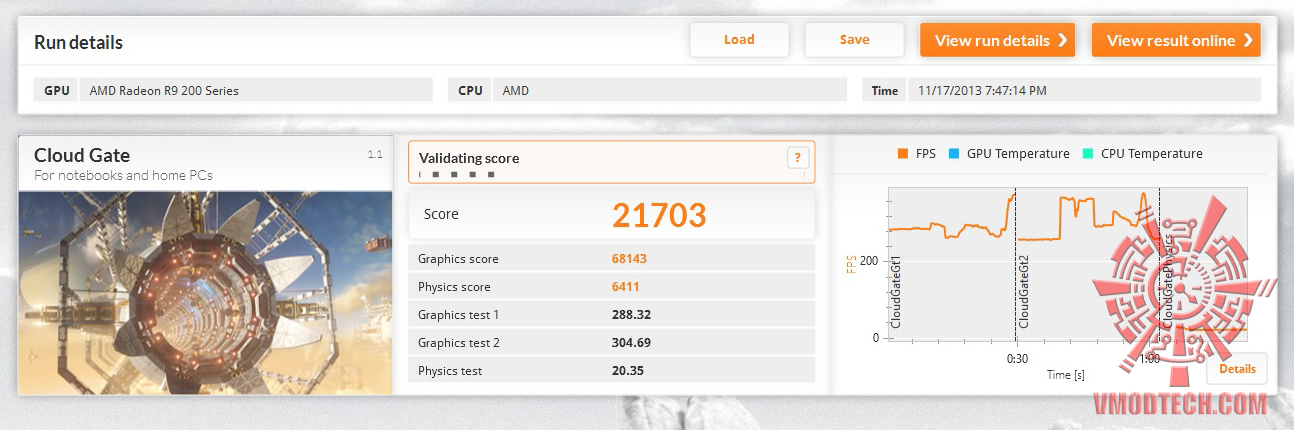
Task: Click the validating progress dots indicator
Action: pyautogui.click(x=456, y=174)
